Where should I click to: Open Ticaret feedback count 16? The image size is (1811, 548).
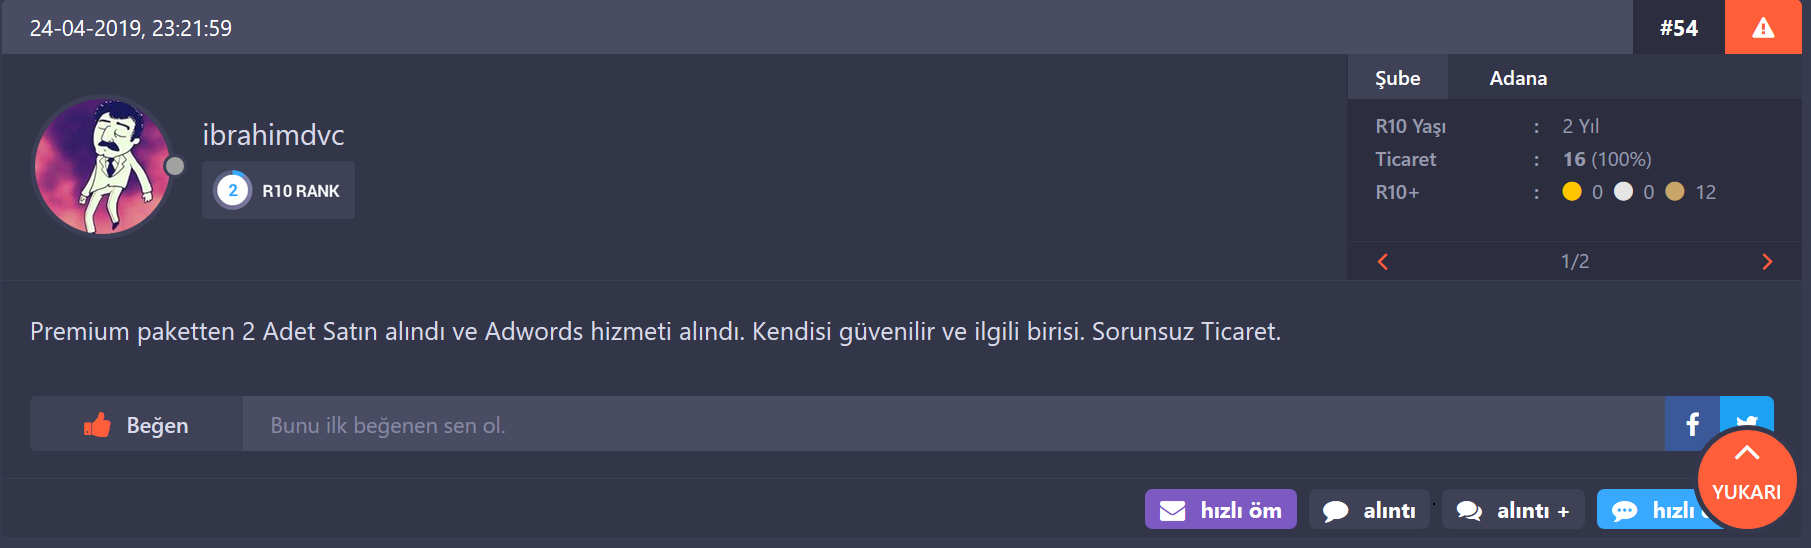click(1574, 159)
